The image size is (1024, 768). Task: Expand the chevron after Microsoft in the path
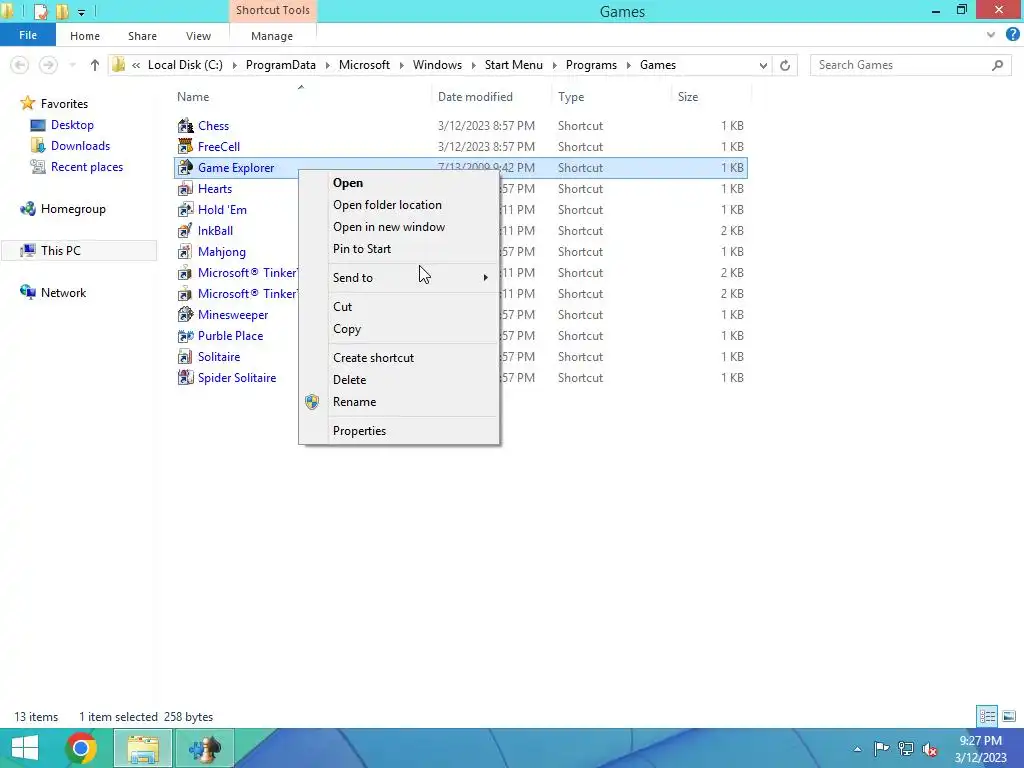coord(401,65)
